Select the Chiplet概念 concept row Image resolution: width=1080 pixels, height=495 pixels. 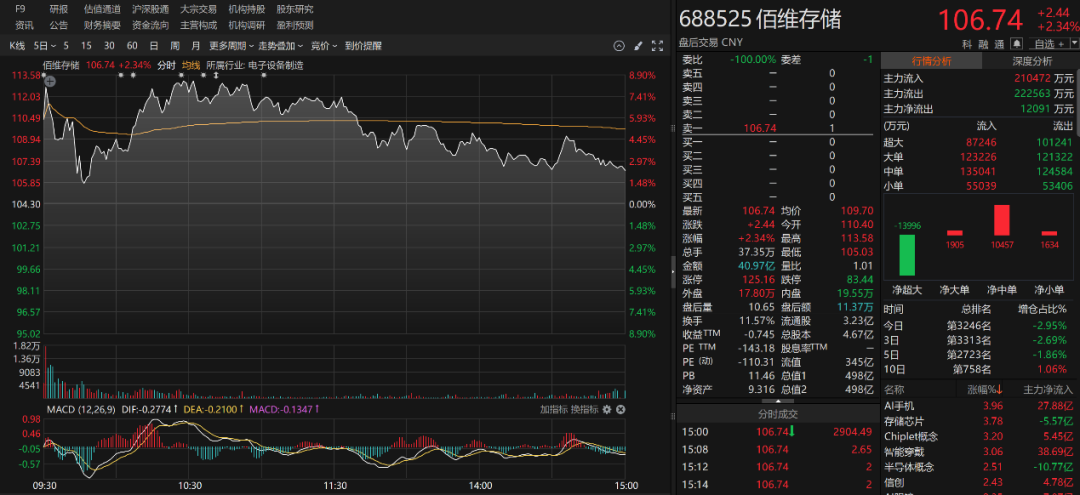[x=979, y=436]
